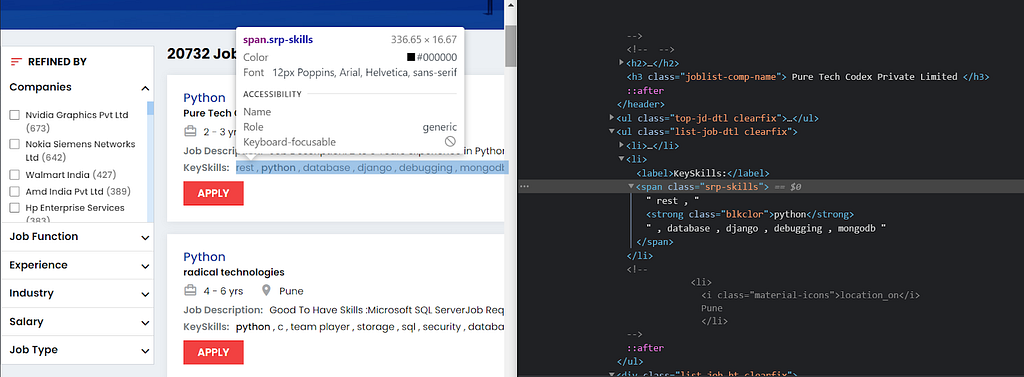This screenshot has width=1024, height=377.
Task: Expand the Job Type filter
Action: coord(145,351)
